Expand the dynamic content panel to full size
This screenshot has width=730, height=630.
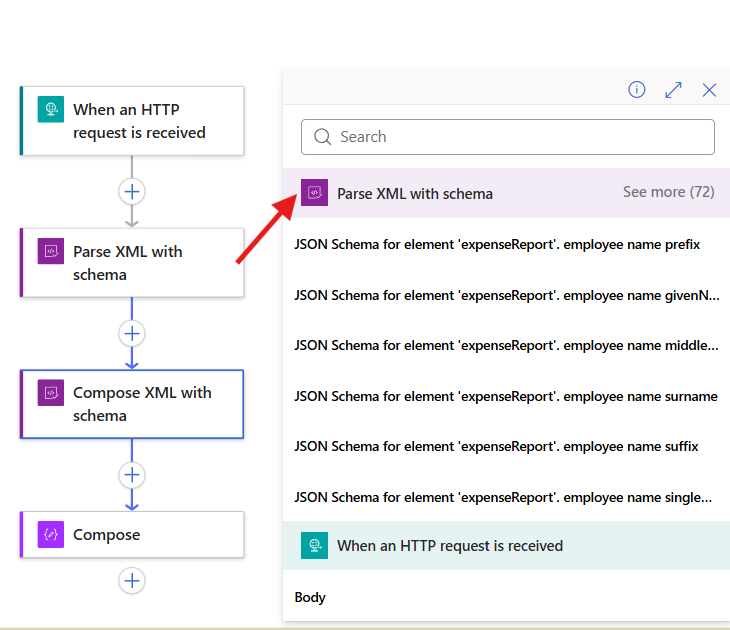(673, 90)
